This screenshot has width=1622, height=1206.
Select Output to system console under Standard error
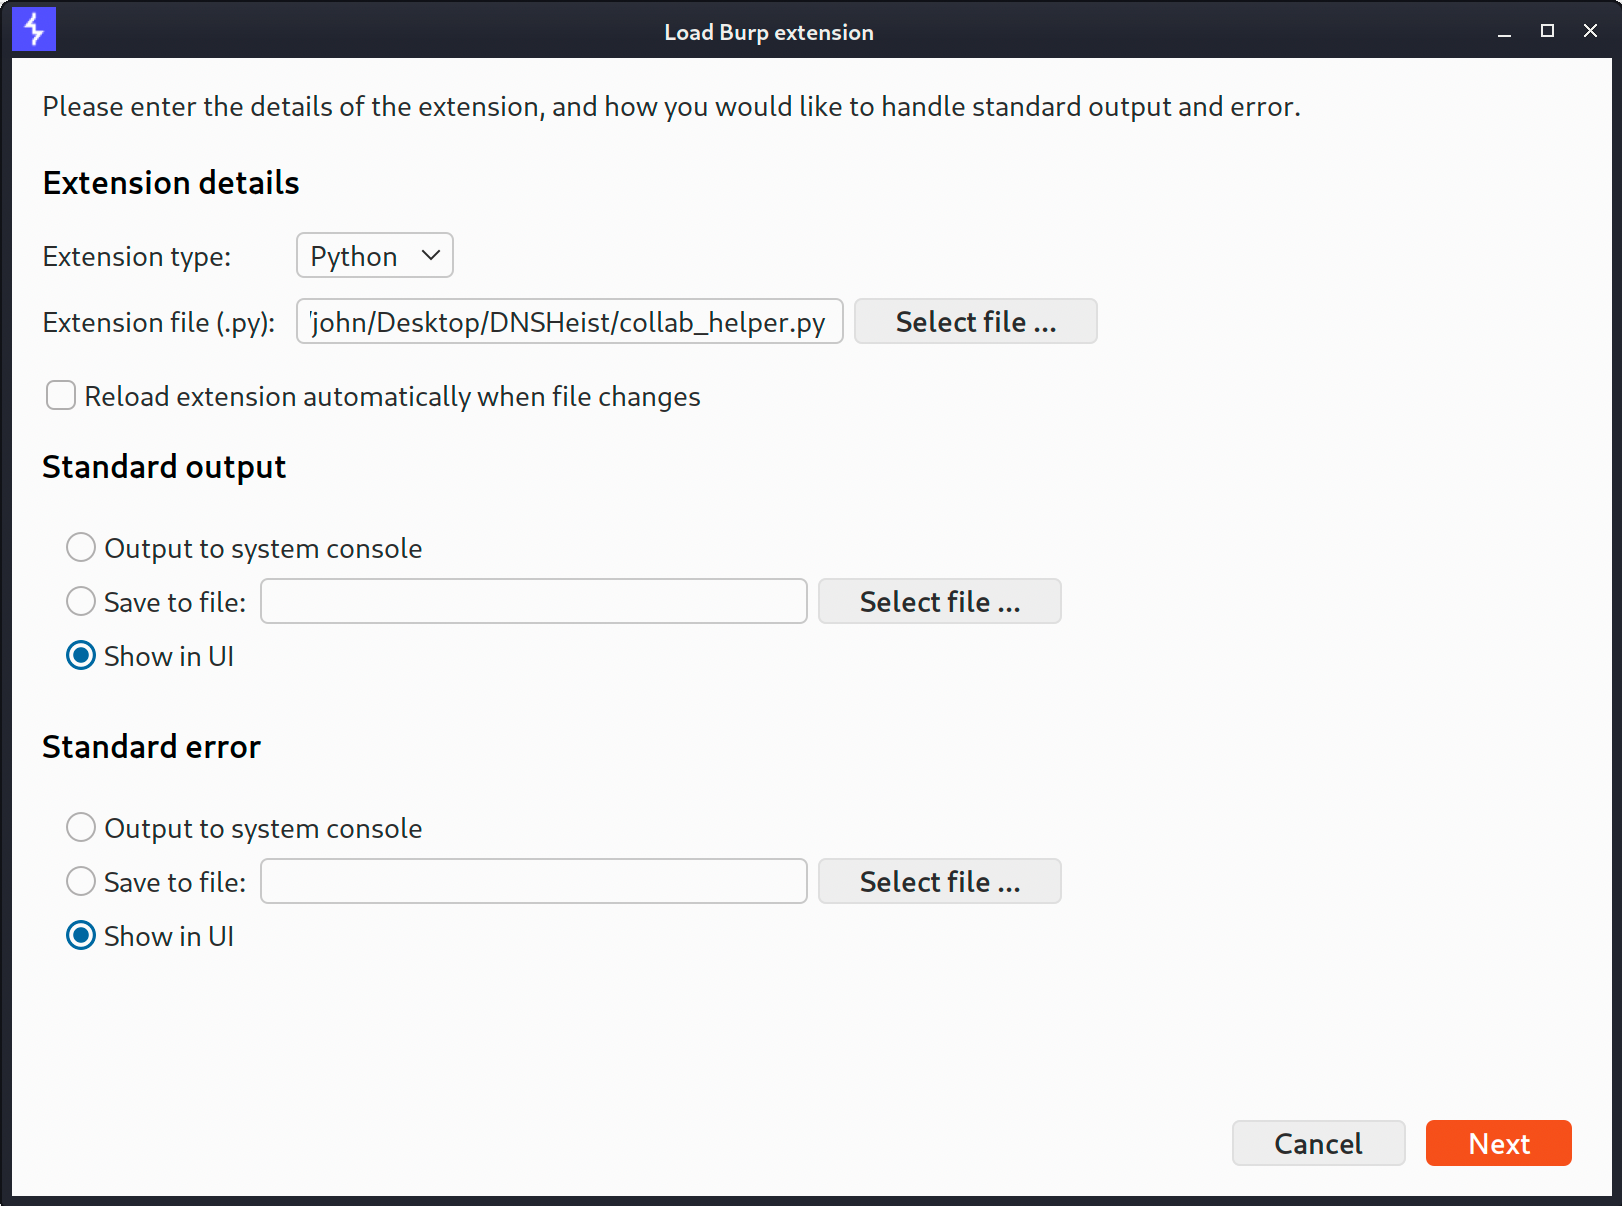pos(81,827)
